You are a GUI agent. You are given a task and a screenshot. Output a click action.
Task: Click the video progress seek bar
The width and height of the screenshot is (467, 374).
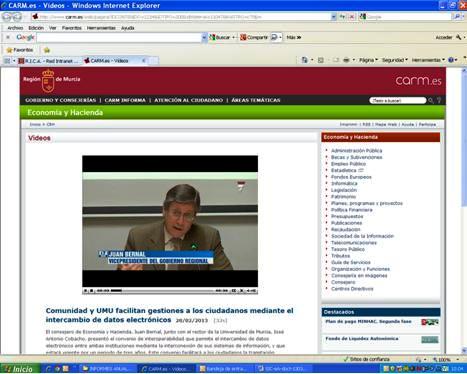(162, 291)
